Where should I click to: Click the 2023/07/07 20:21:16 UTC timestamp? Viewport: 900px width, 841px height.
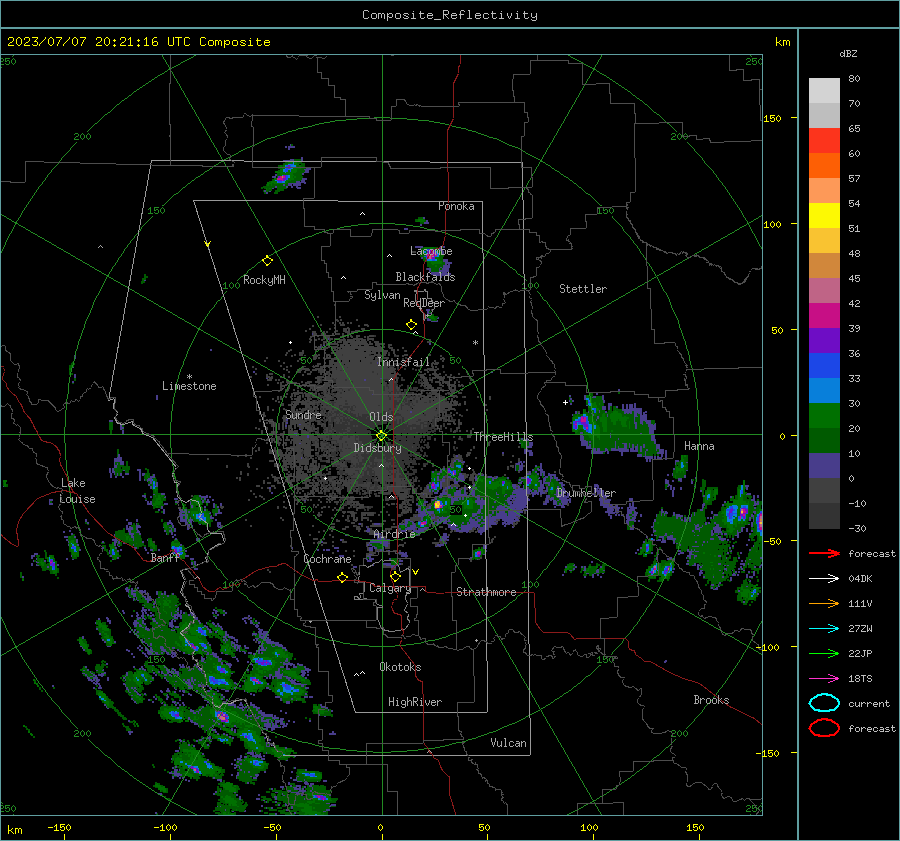(x=138, y=42)
